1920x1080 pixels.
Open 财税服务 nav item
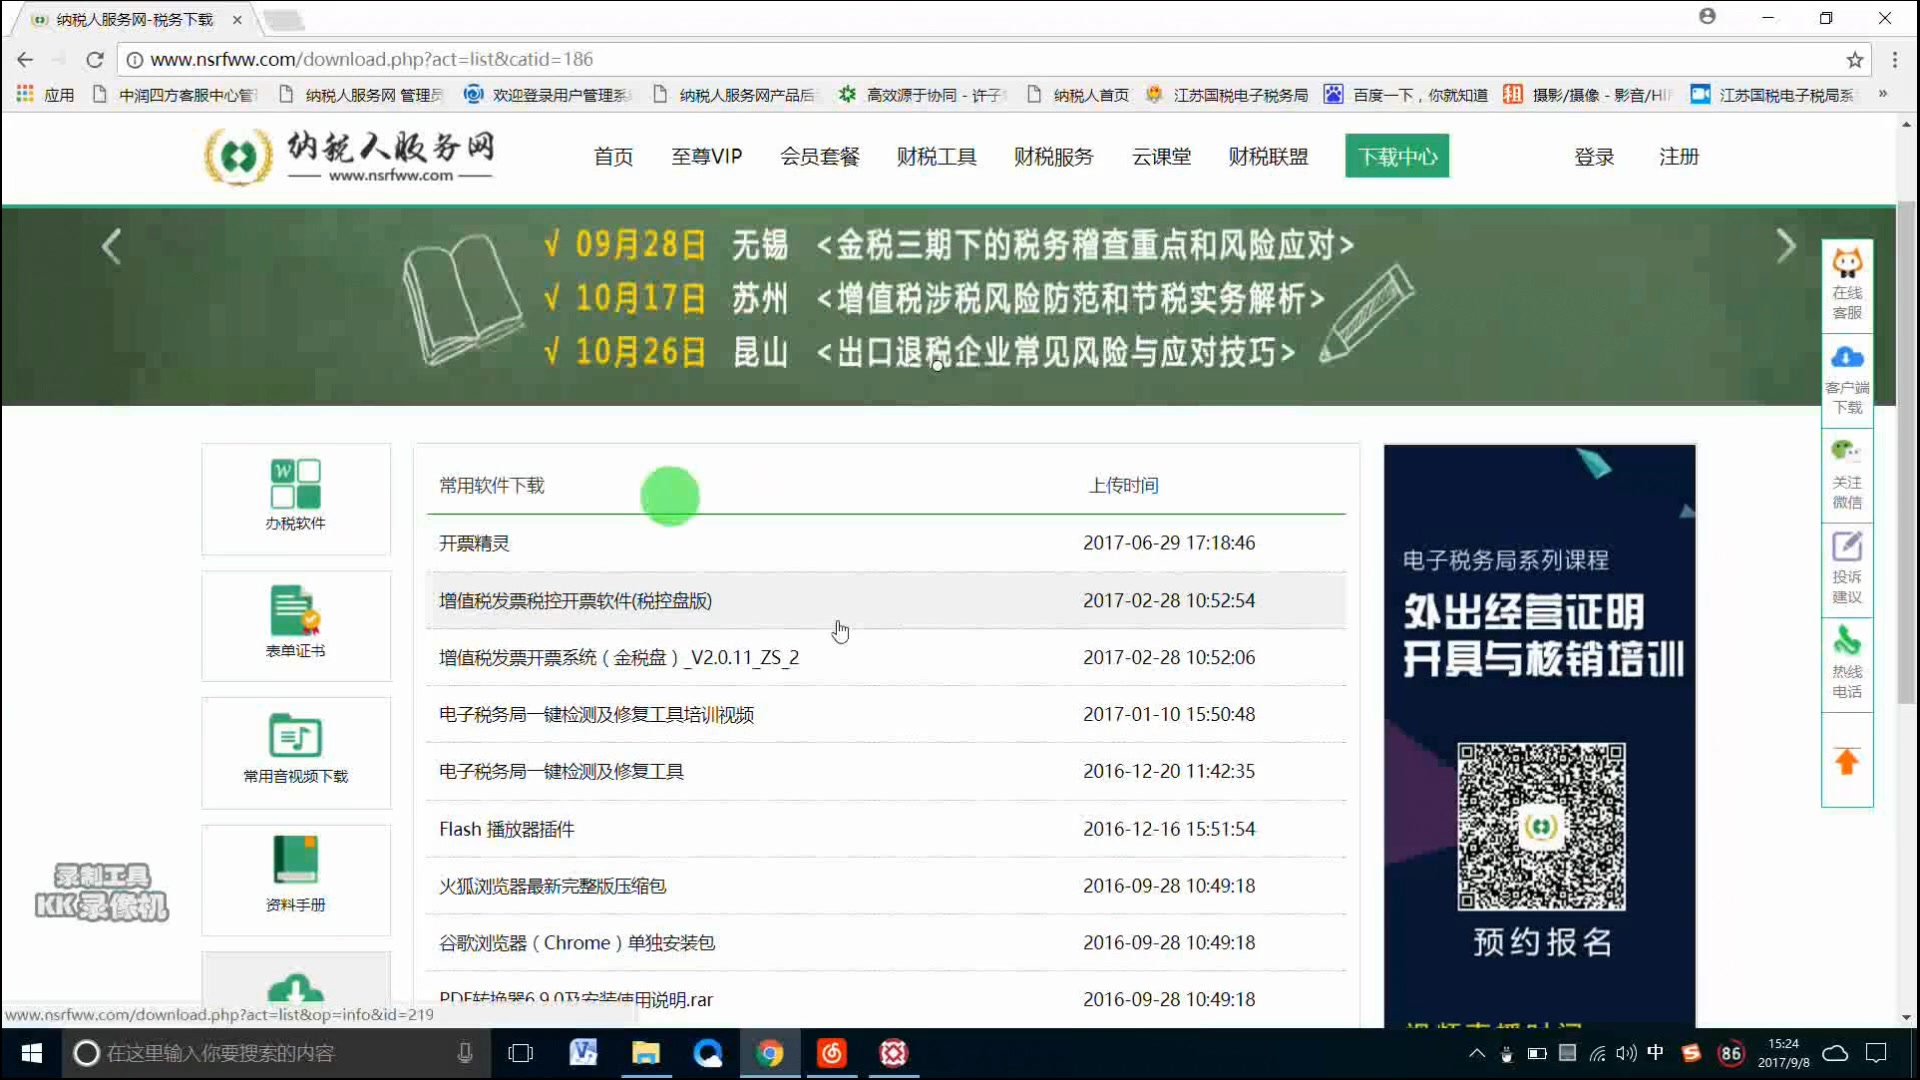pyautogui.click(x=1053, y=156)
